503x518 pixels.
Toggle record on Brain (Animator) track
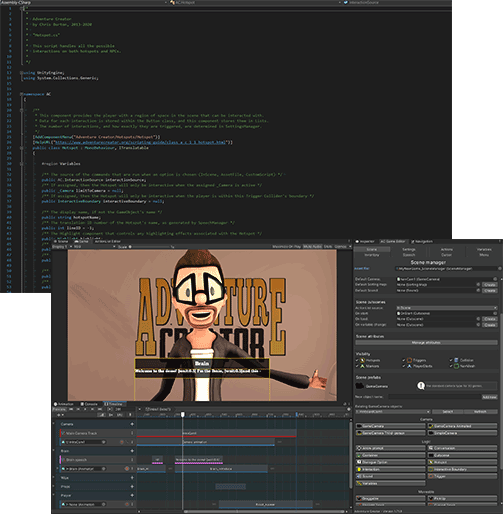[x=127, y=468]
